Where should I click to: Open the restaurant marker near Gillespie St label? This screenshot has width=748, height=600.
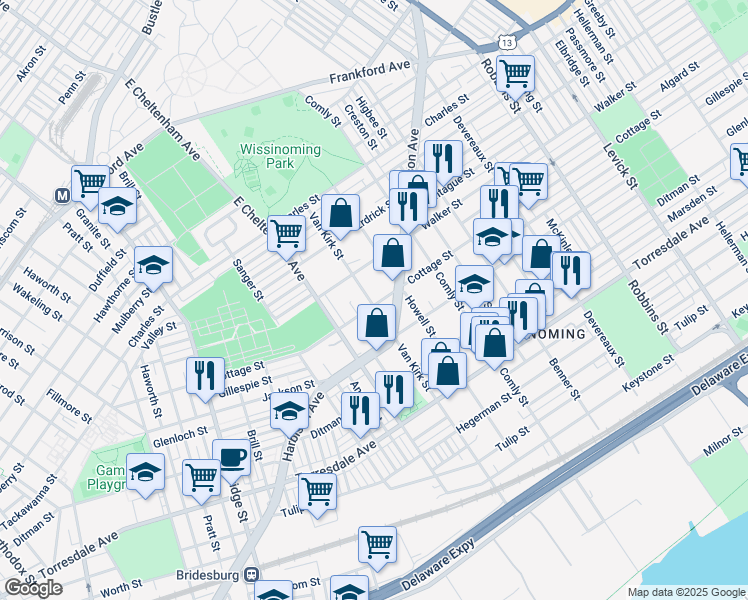(x=205, y=378)
